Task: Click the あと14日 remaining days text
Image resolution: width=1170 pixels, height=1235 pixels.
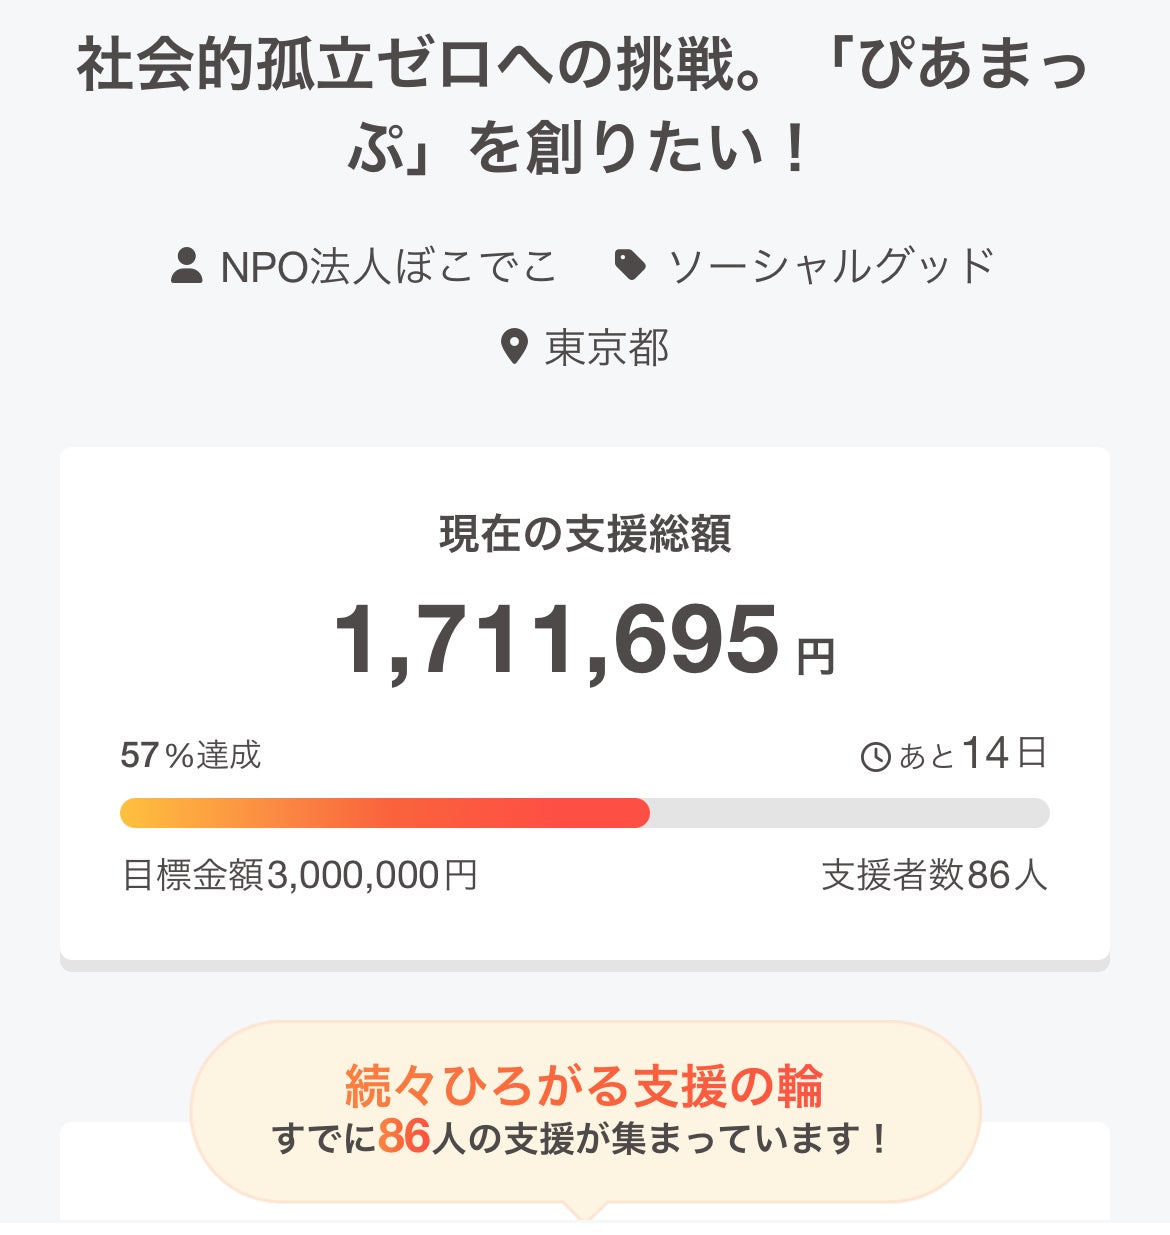Action: click(x=972, y=754)
